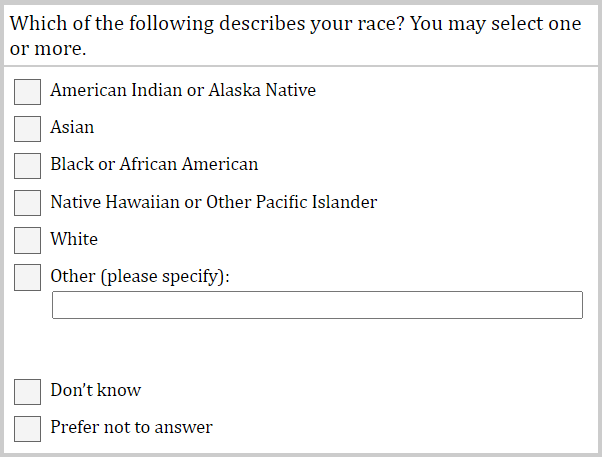Viewport: 602px width, 457px height.
Task: Tick the checkbox beside Asian
Action: pos(28,128)
